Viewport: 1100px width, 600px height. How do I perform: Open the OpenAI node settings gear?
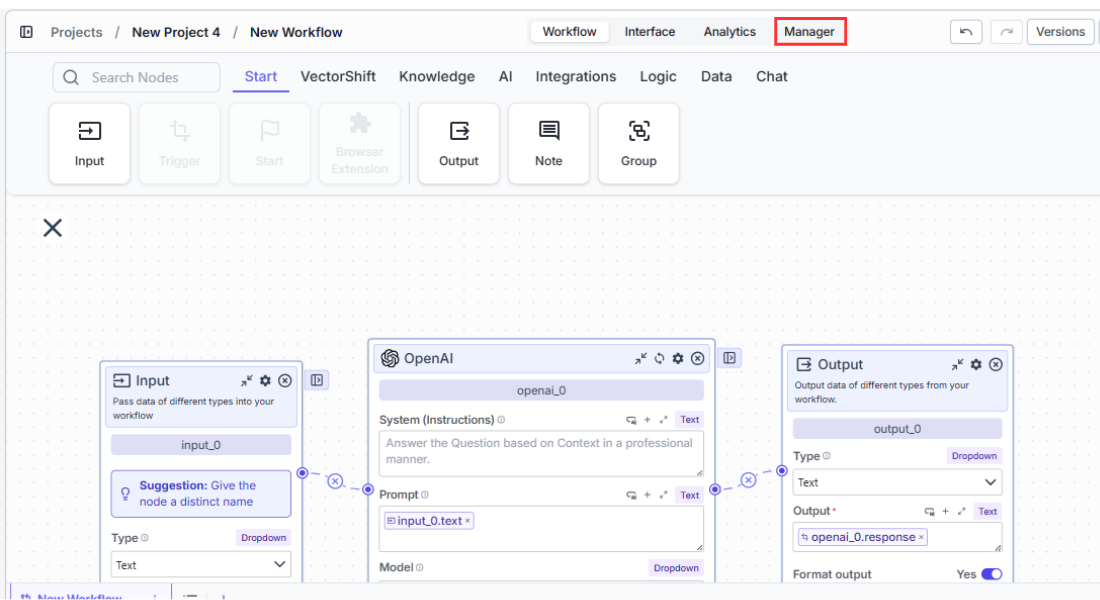pos(678,358)
